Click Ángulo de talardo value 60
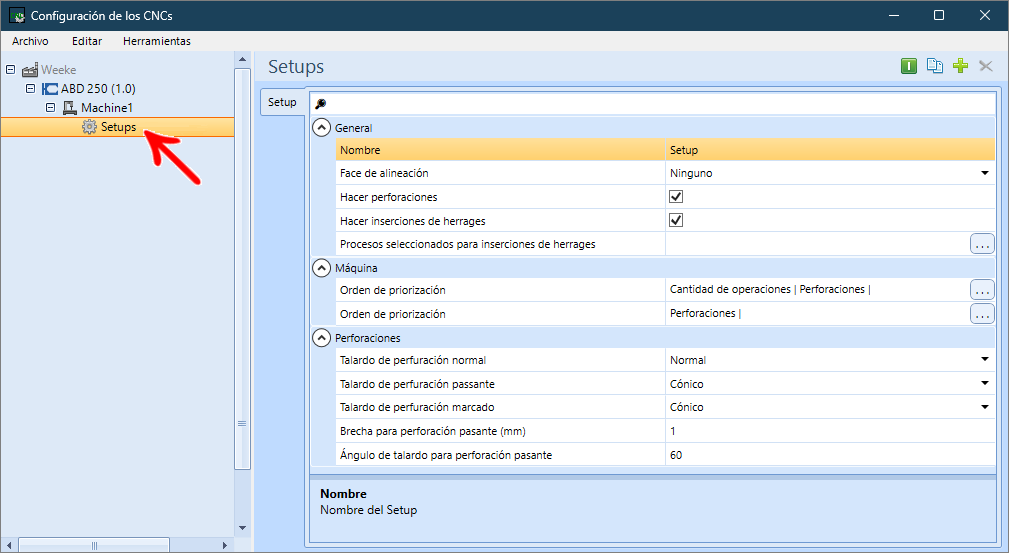This screenshot has width=1009, height=554. 830,455
